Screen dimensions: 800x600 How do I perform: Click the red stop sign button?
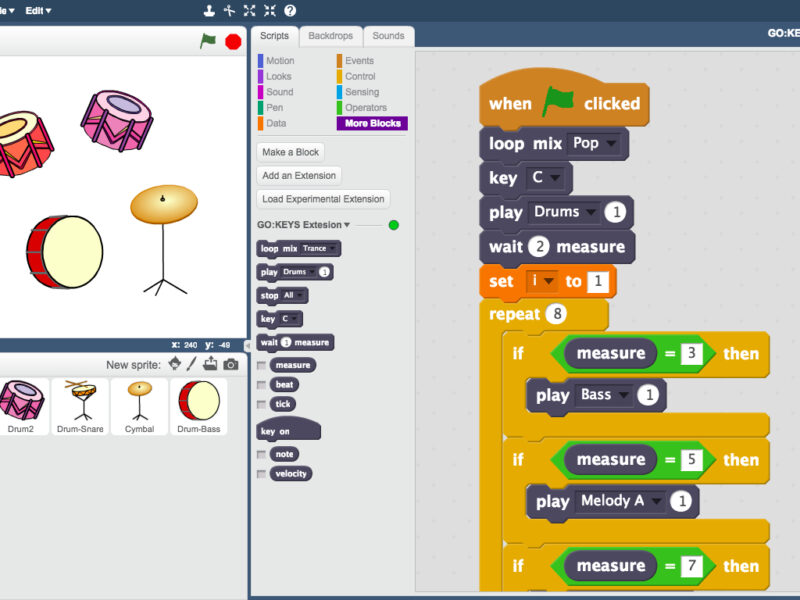tap(233, 41)
